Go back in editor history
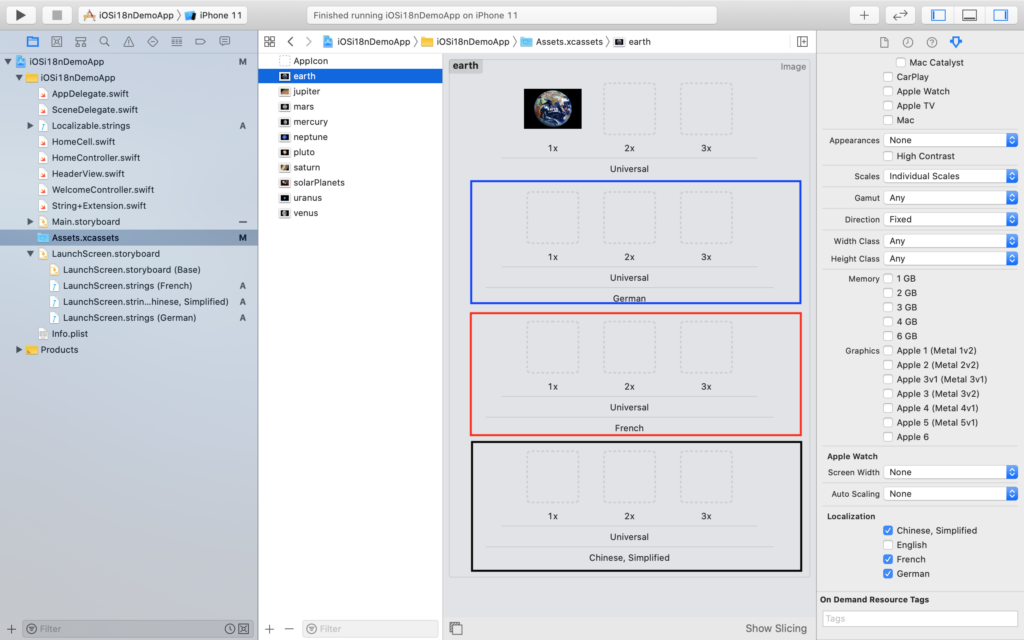Viewport: 1024px width, 640px height. point(291,41)
